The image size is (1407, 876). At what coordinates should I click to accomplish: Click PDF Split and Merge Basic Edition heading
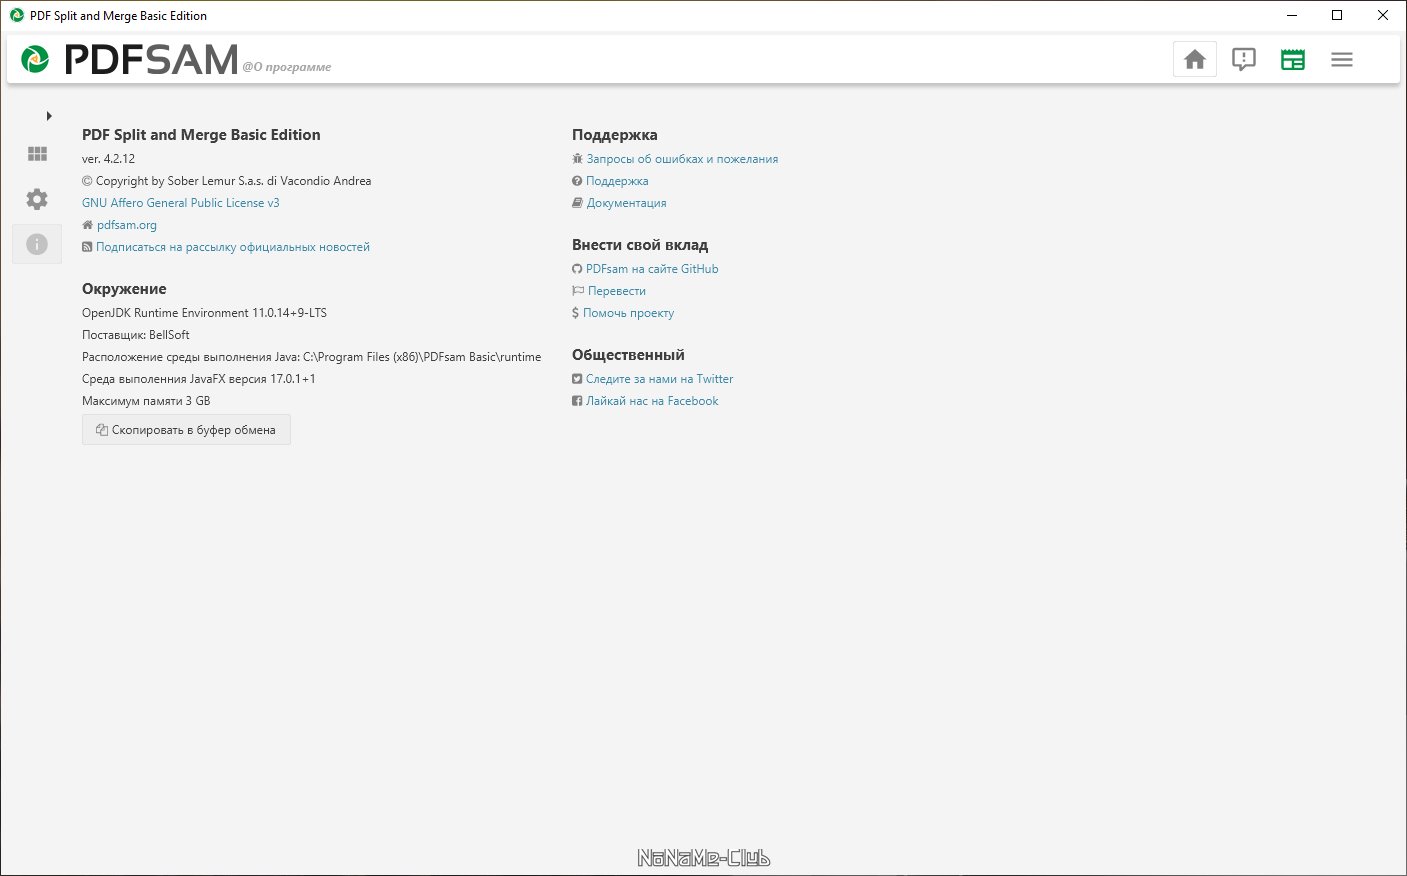tap(201, 135)
